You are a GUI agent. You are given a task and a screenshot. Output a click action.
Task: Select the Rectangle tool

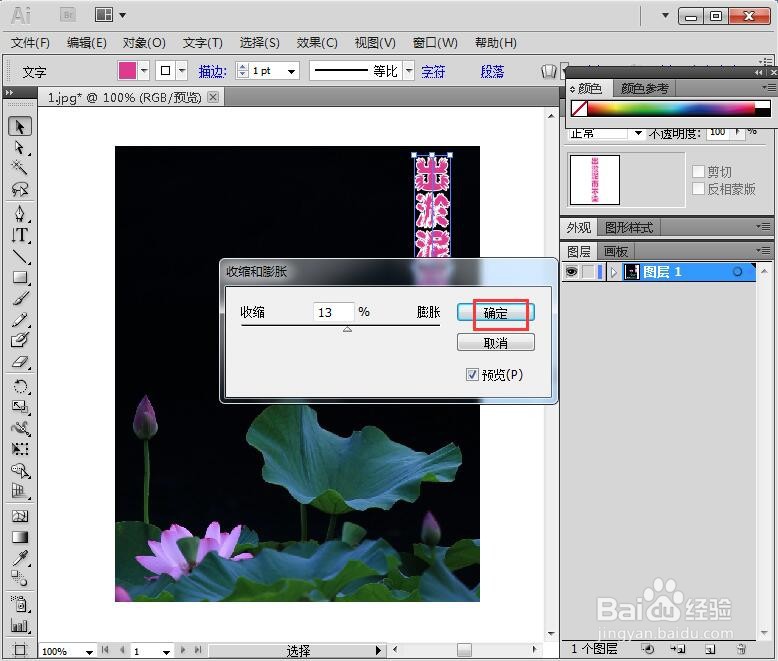coord(20,277)
